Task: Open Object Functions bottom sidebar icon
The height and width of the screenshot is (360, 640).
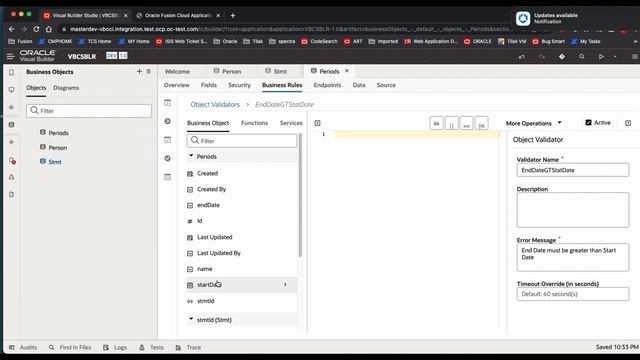Action: (167, 177)
